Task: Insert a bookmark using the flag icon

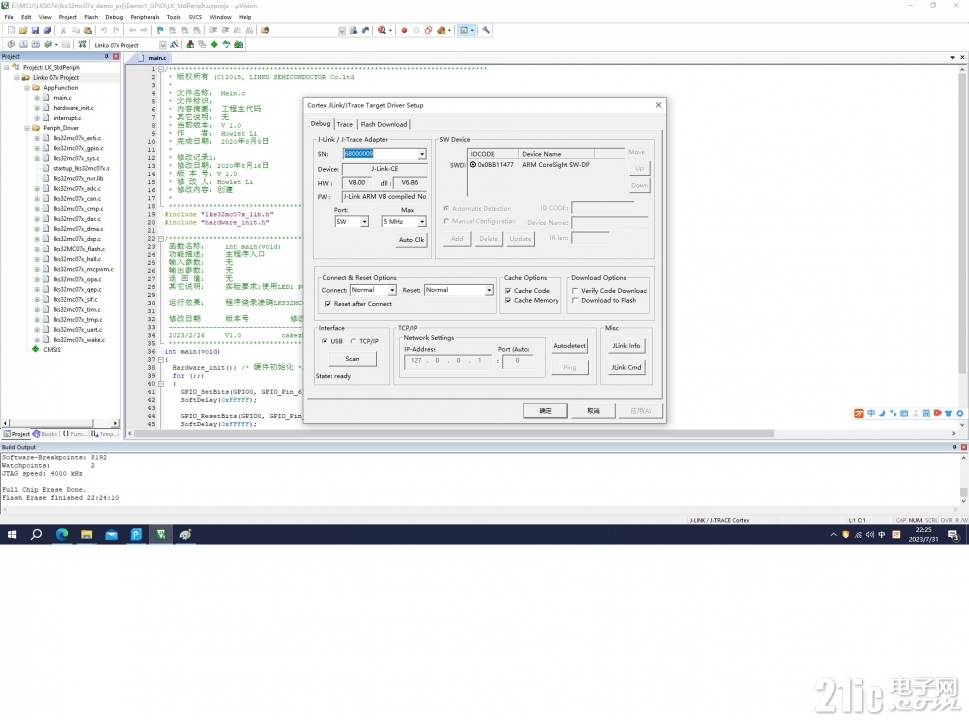Action: pyautogui.click(x=160, y=30)
